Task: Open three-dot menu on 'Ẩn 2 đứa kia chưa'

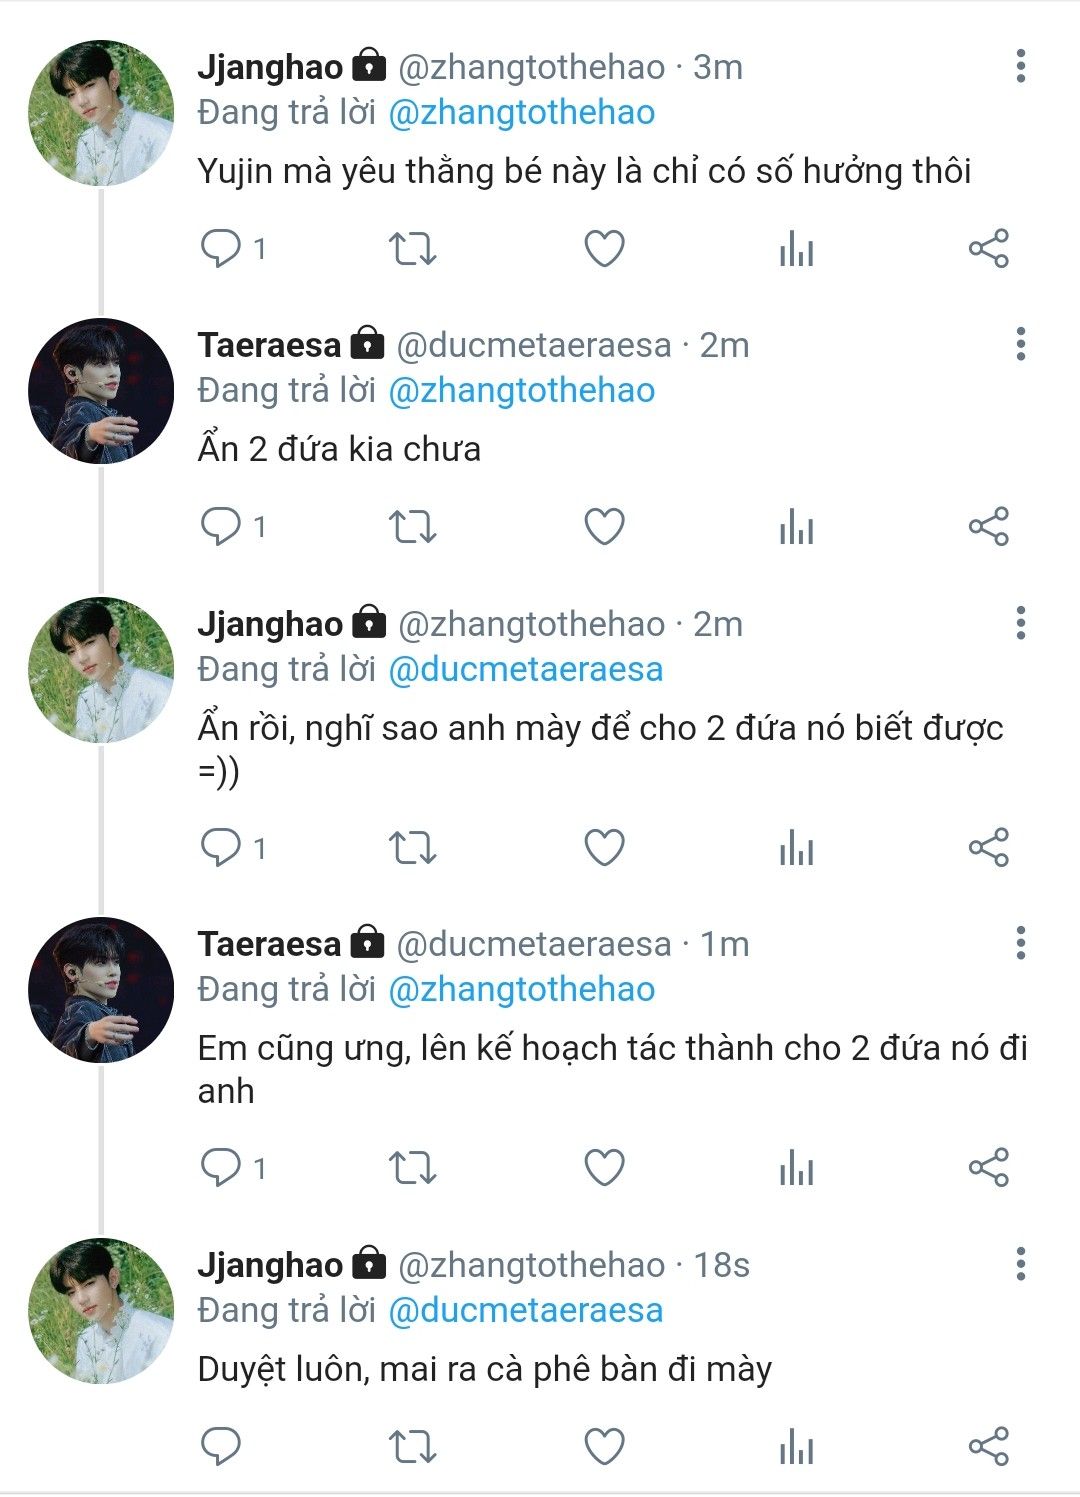Action: 1020,344
